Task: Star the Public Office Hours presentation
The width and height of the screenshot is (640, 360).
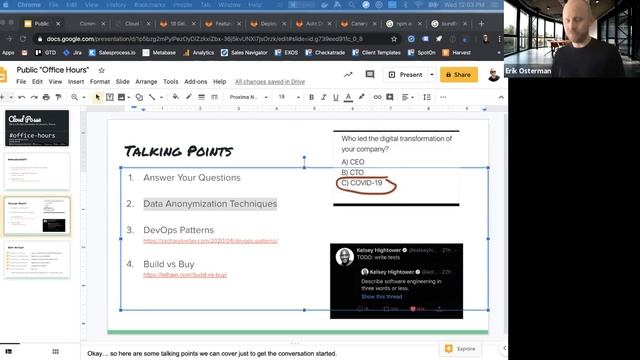Action: (x=102, y=70)
